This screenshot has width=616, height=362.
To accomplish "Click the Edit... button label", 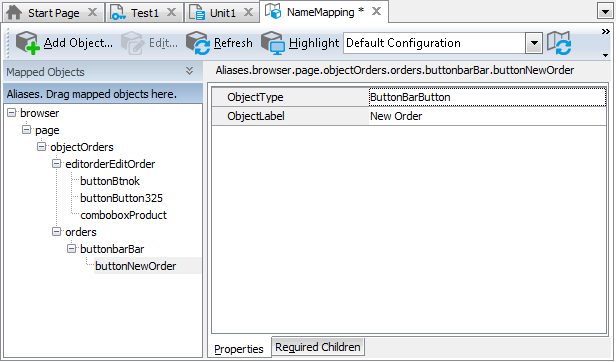I will pos(163,43).
